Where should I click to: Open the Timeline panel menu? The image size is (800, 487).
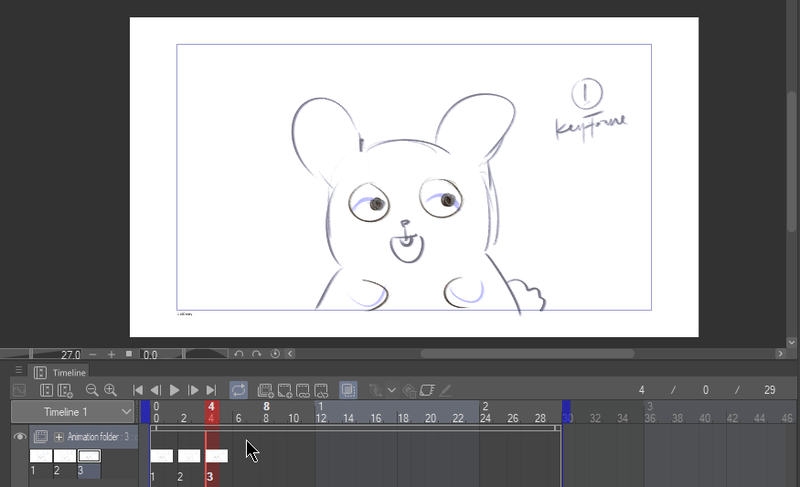tap(18, 370)
